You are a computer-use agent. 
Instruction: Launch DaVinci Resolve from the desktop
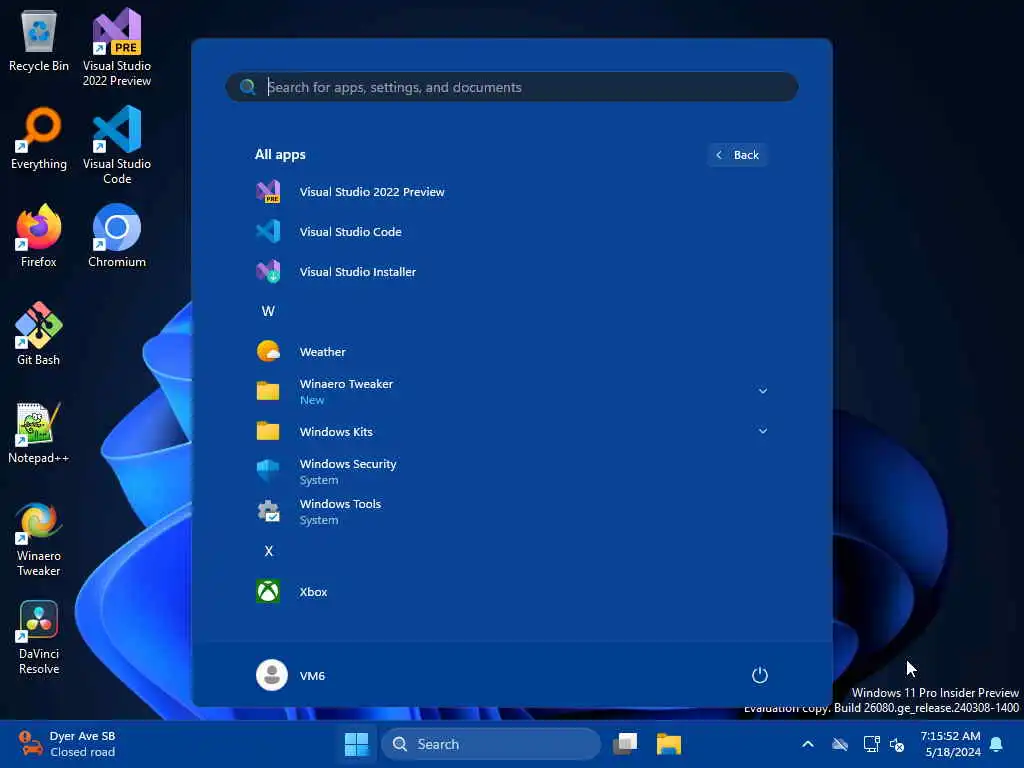point(39,637)
